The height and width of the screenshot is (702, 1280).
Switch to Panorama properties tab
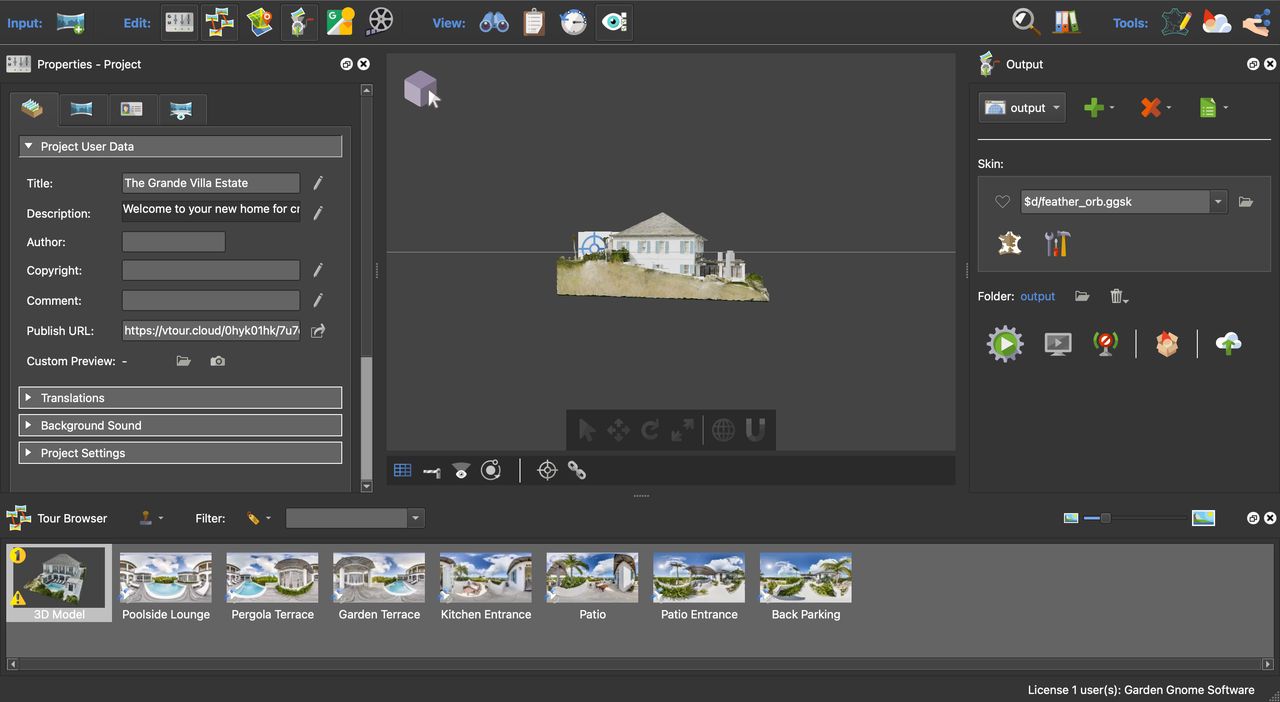[x=82, y=109]
